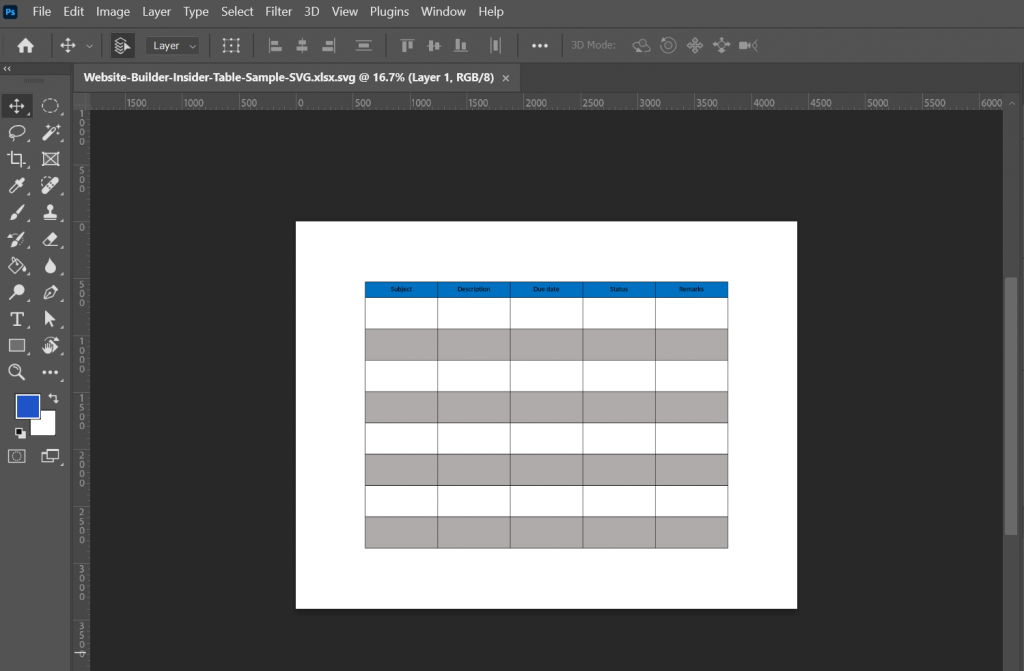Viewport: 1024px width, 671px height.
Task: Expand the Move tool preset picker arrow
Action: pyautogui.click(x=90, y=46)
